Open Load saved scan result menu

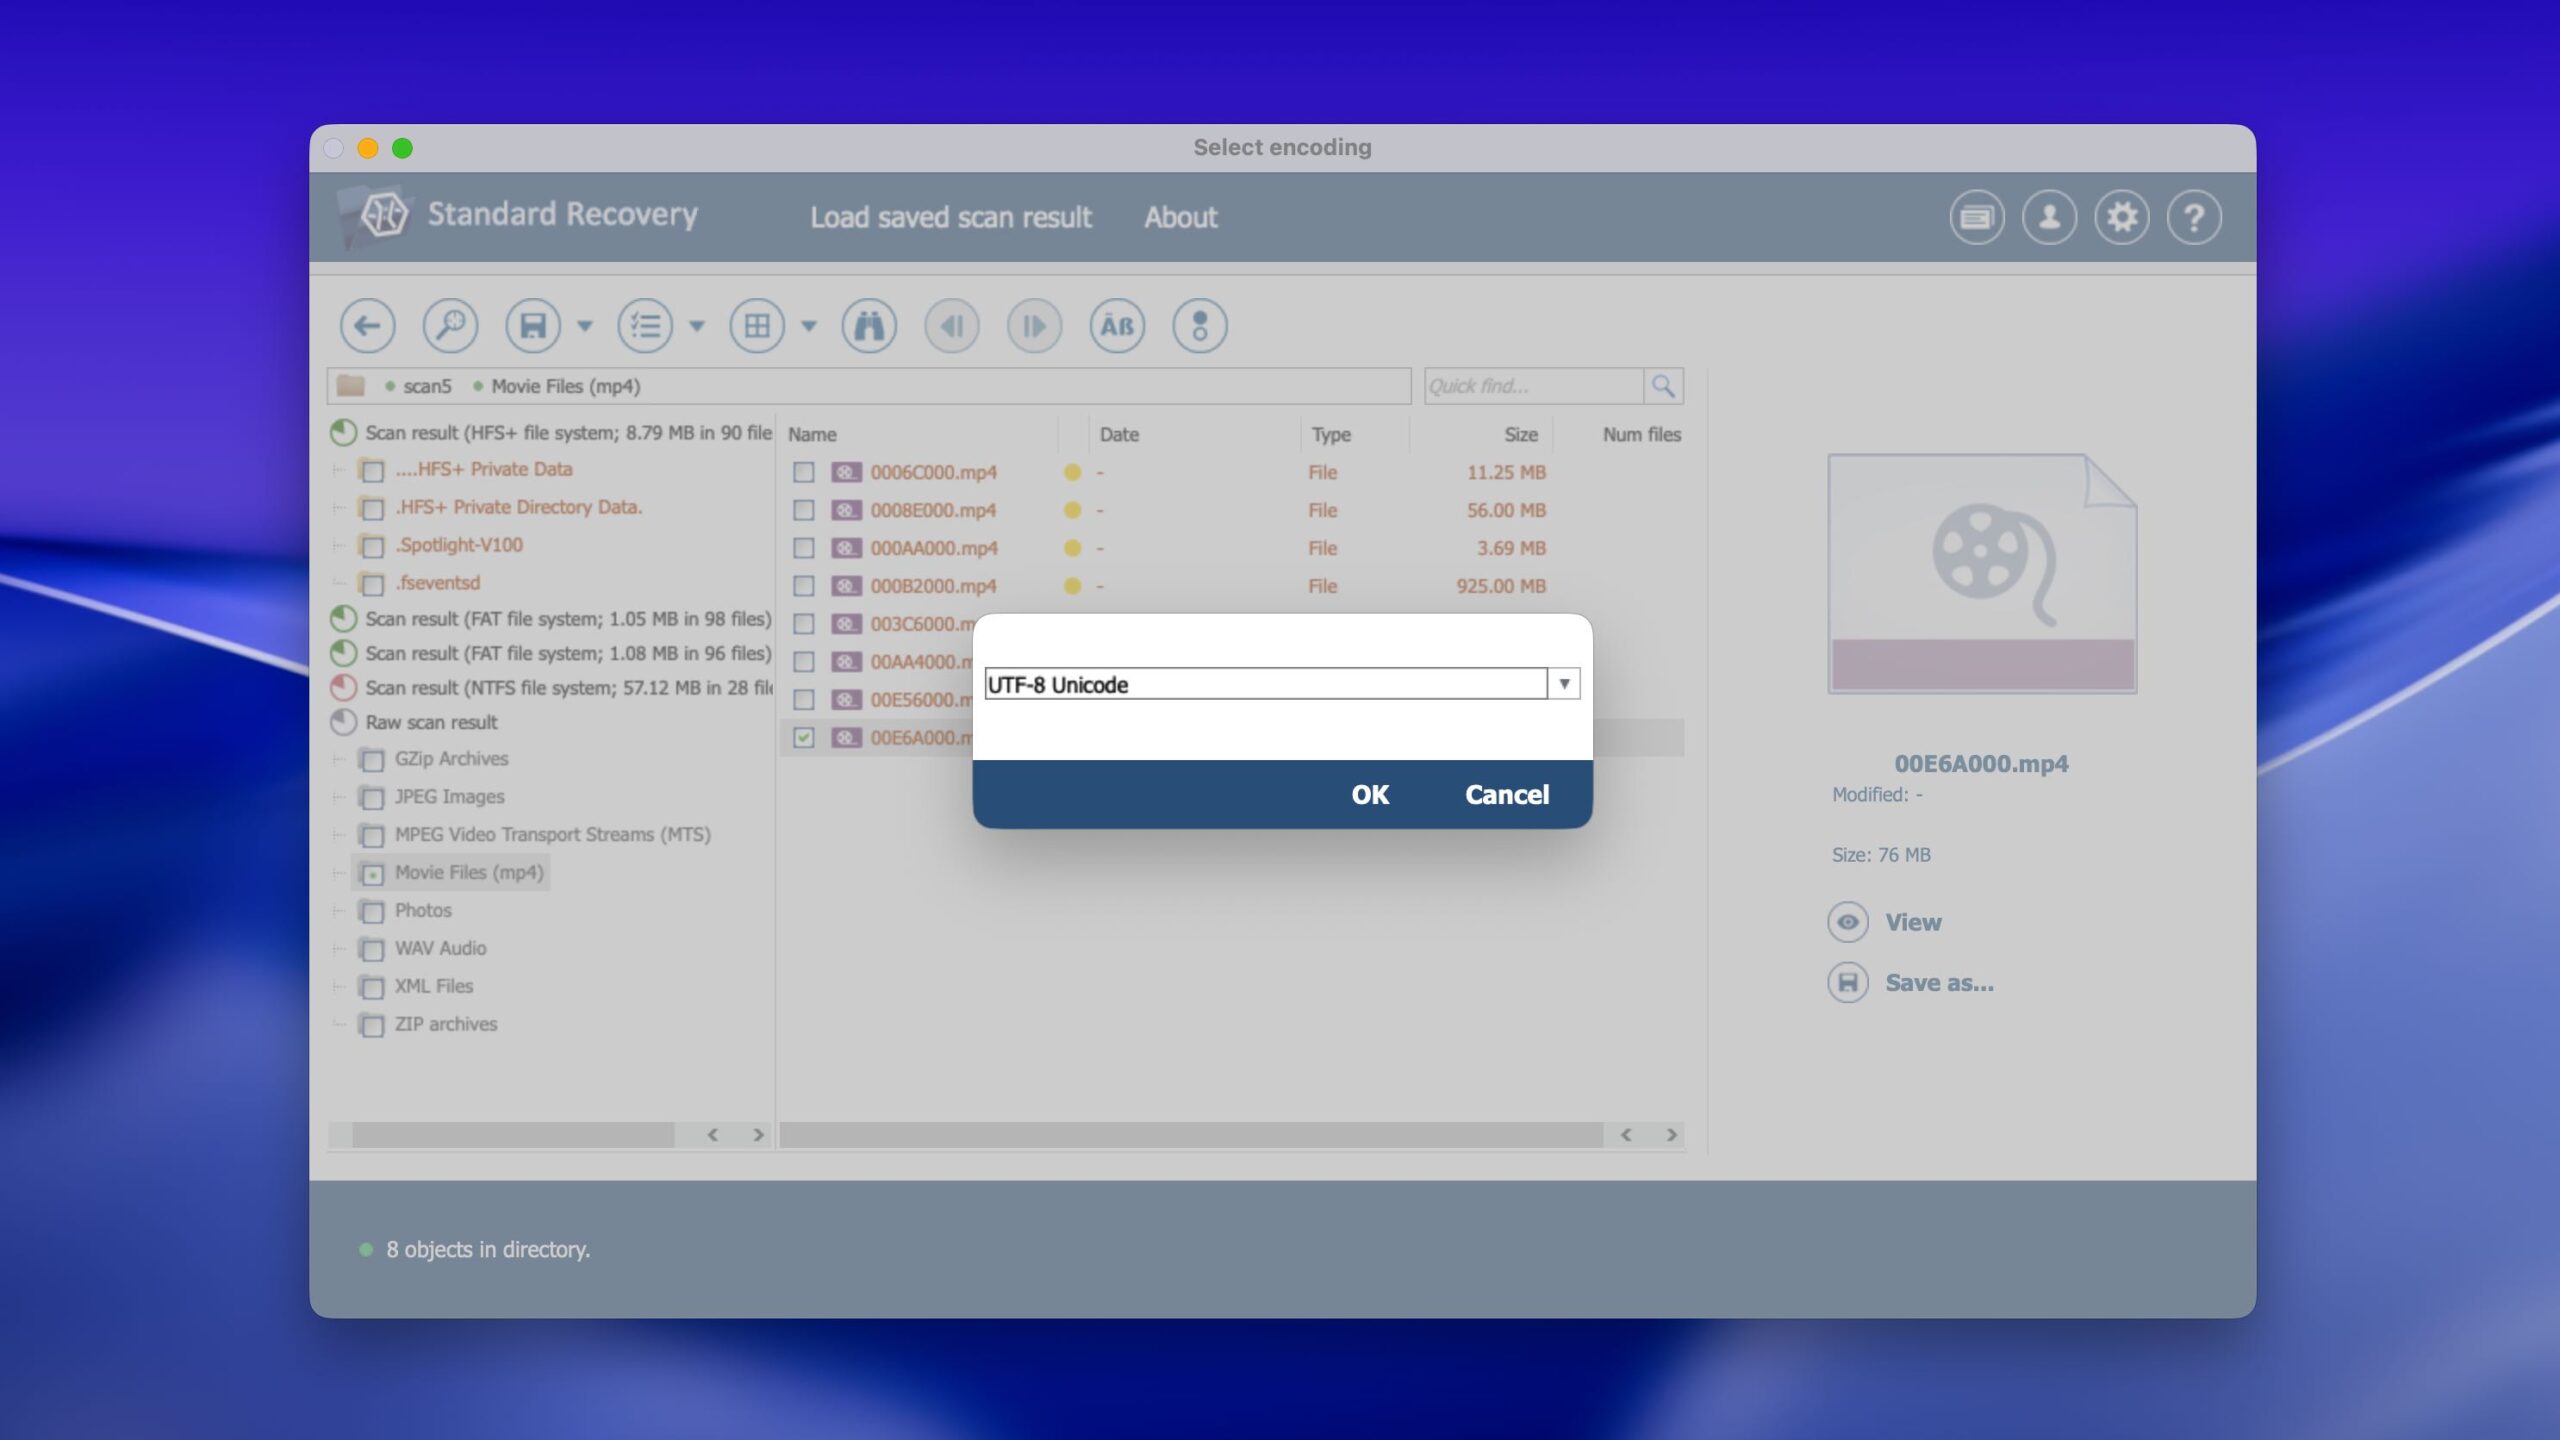tap(950, 217)
